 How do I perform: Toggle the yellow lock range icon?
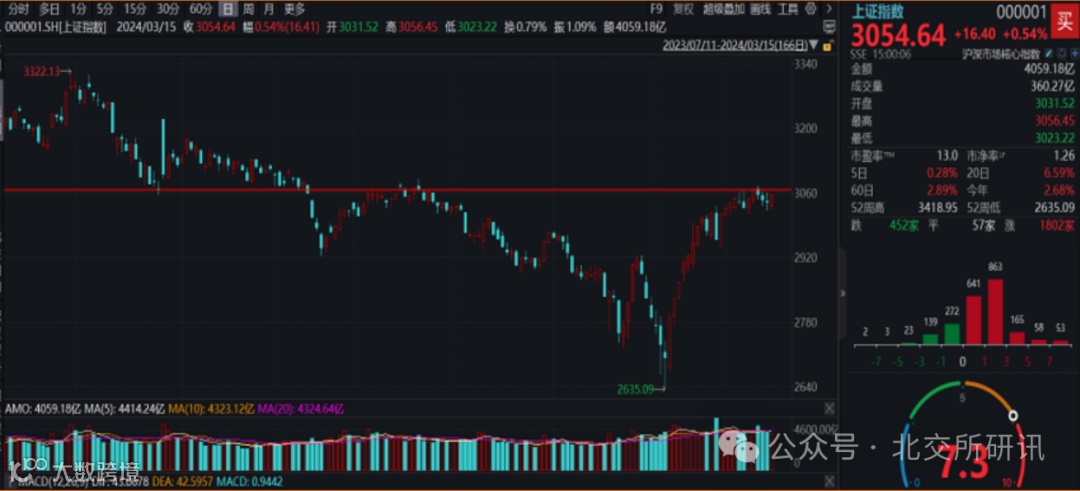(827, 45)
